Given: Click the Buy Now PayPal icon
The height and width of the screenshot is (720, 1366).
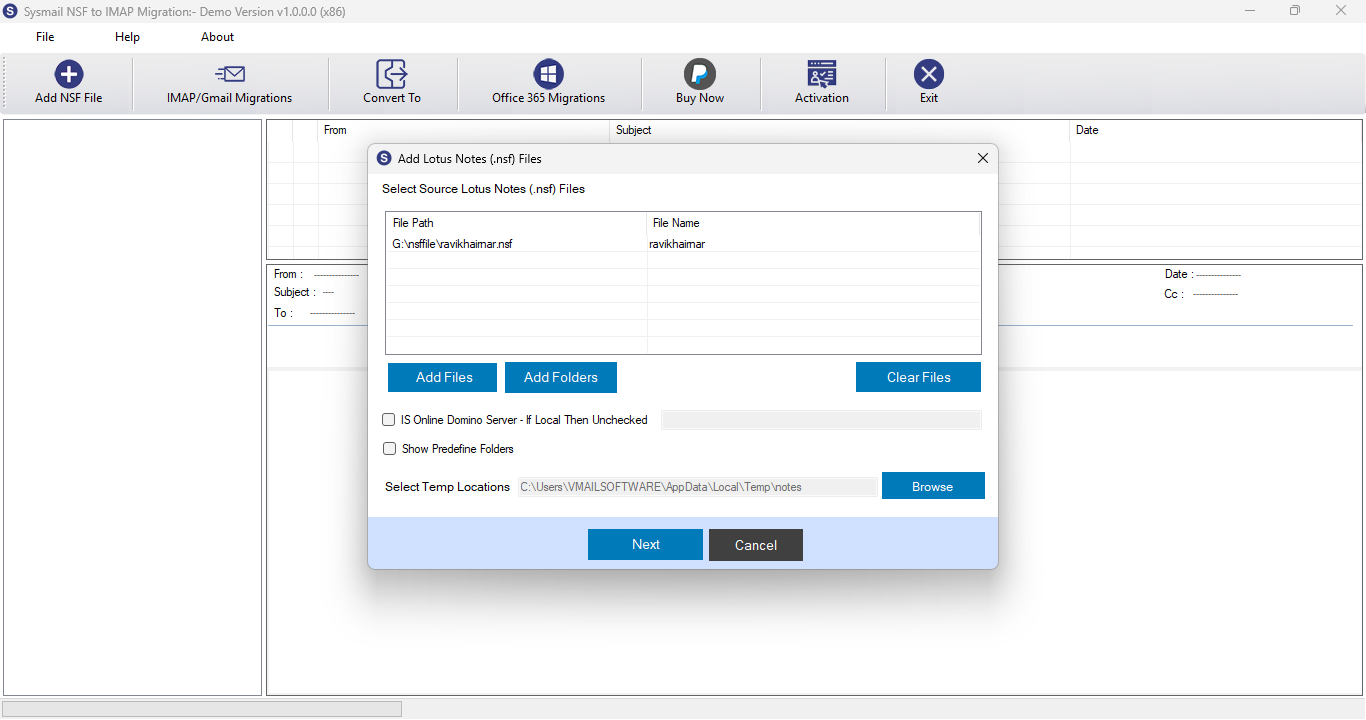Looking at the screenshot, I should pyautogui.click(x=699, y=74).
